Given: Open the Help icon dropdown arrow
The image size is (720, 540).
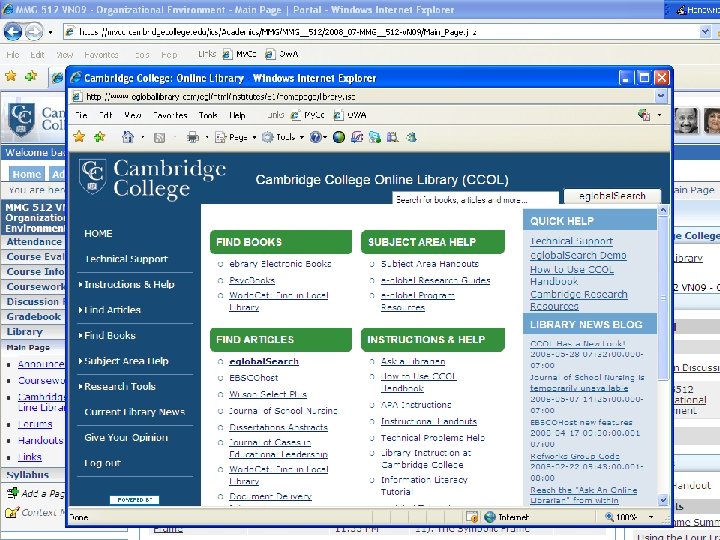Looking at the screenshot, I should click(x=325, y=137).
